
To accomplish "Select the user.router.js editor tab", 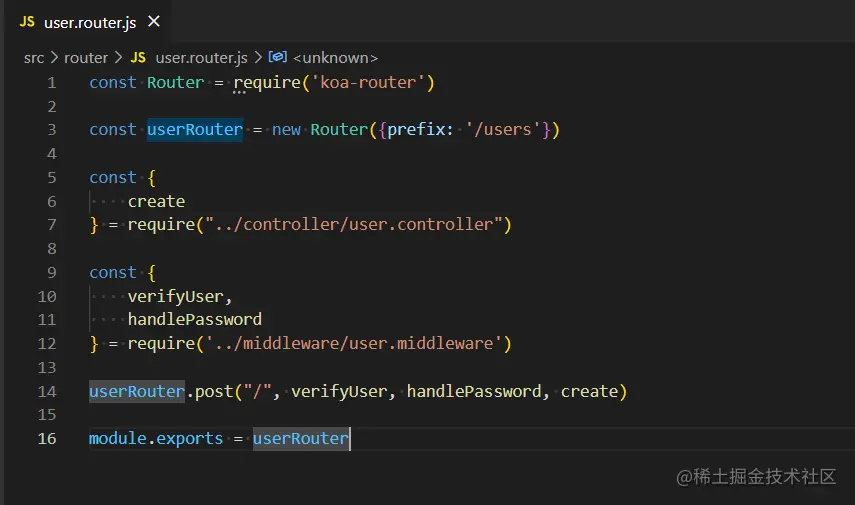I will 89,22.
